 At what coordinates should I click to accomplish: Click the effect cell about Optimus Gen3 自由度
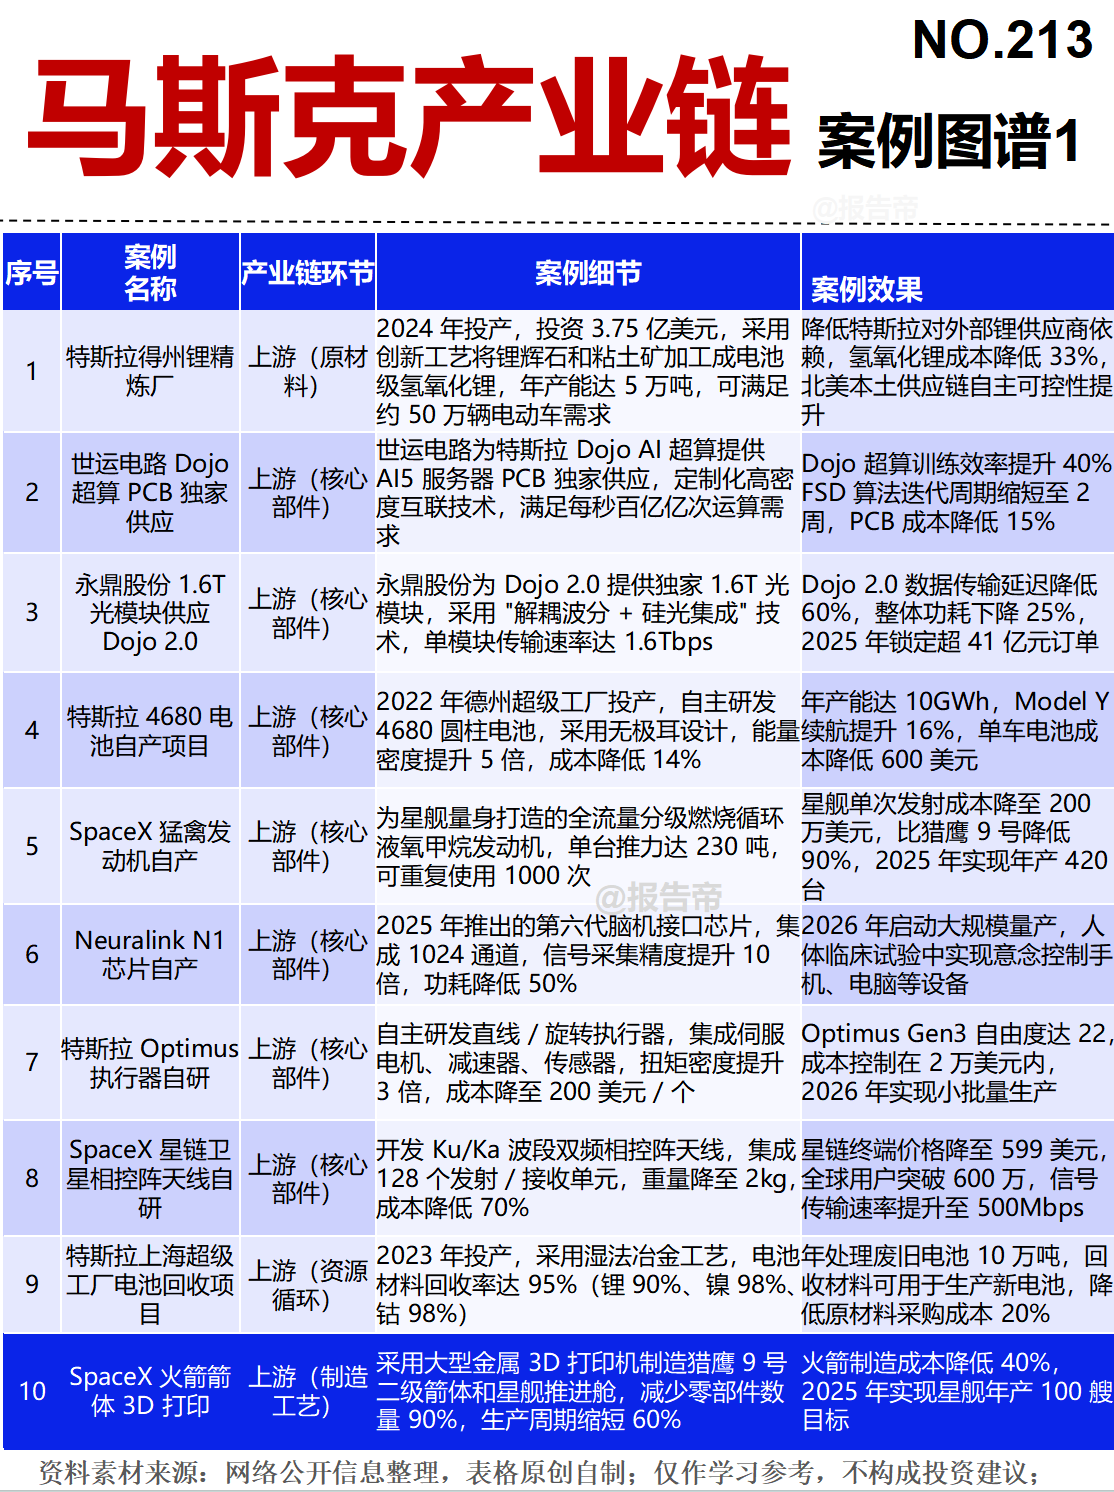957,1062
